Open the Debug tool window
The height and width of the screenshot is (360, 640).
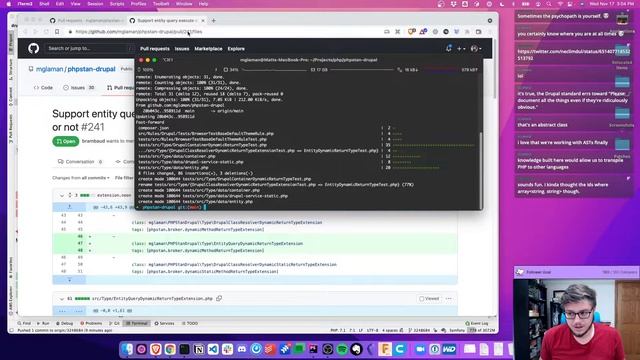64,323
